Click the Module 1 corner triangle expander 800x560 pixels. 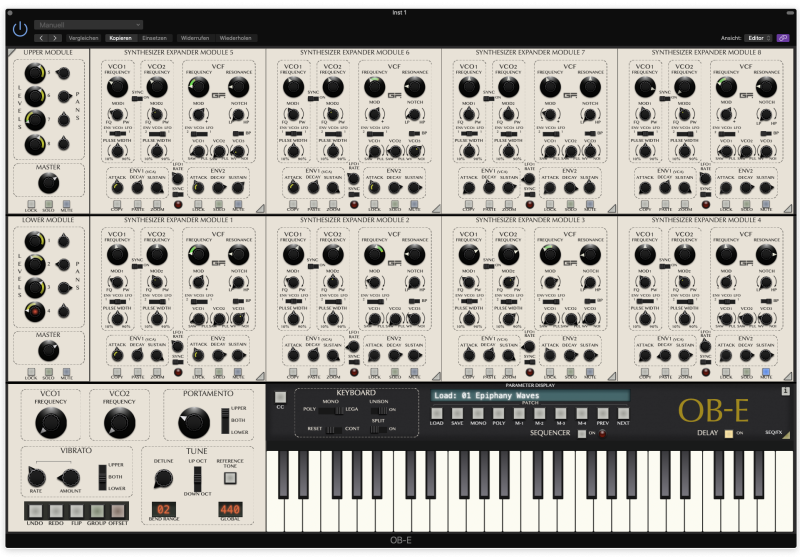[x=261, y=376]
